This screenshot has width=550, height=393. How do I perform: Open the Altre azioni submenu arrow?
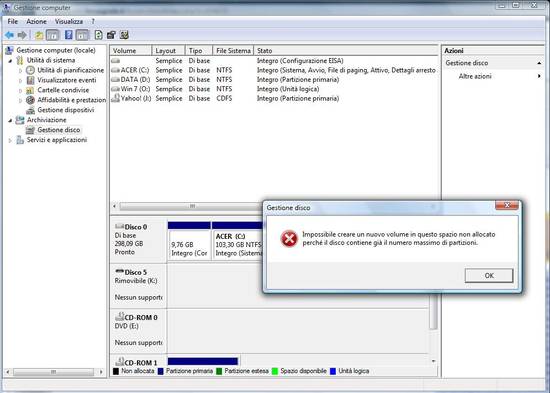coord(539,76)
